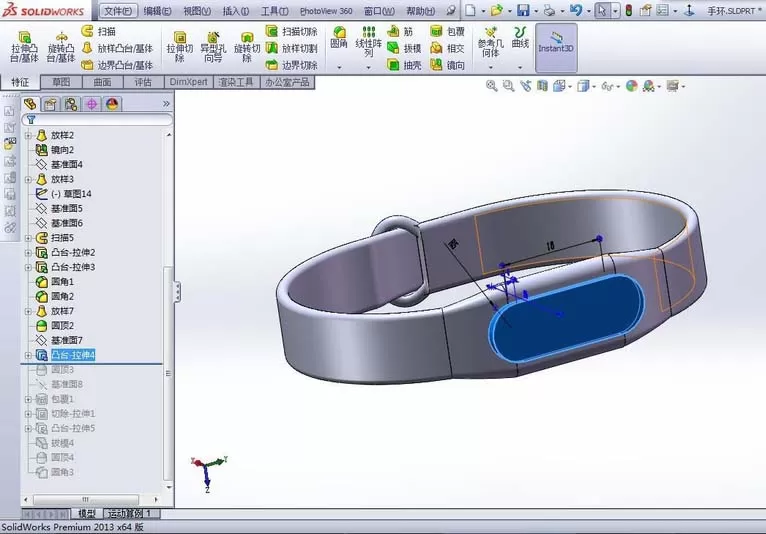Open the 运动算例 1 motion study tab
Screen dimensions: 766x534
pyautogui.click(x=129, y=513)
